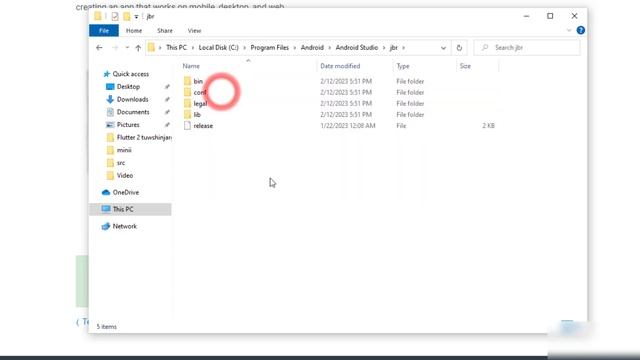Select Network in navigation pane
The height and width of the screenshot is (360, 640).
click(x=124, y=226)
